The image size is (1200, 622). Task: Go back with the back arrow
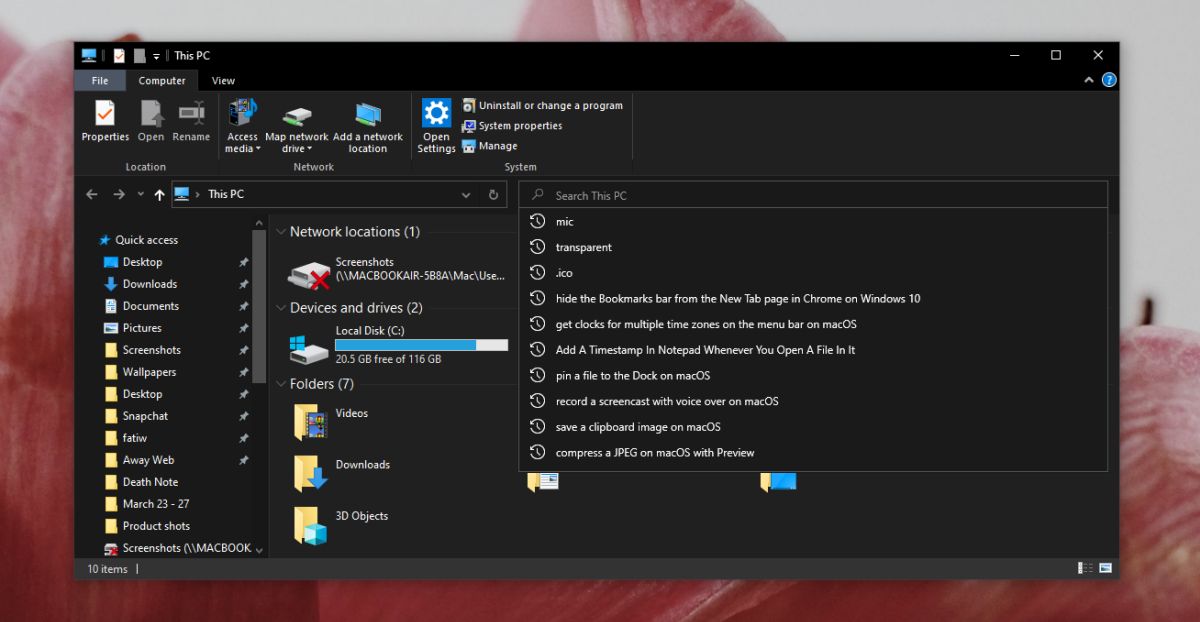[92, 195]
